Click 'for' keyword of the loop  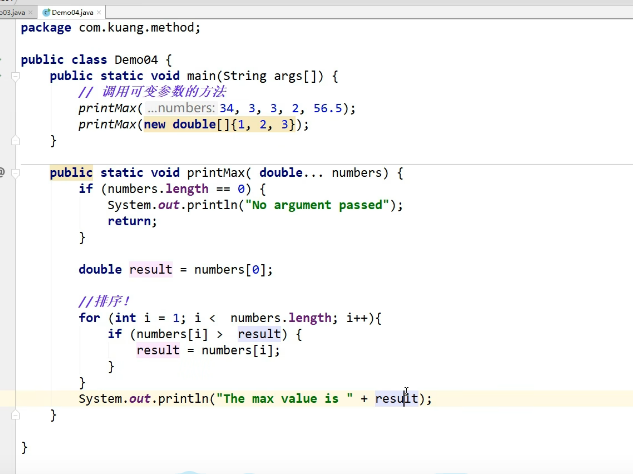coord(89,318)
